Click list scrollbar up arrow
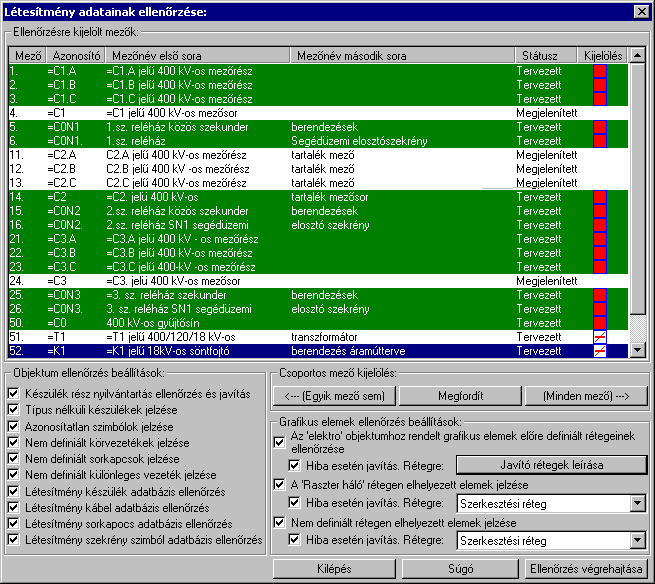Viewport: 655px width, 584px height. coord(637,55)
